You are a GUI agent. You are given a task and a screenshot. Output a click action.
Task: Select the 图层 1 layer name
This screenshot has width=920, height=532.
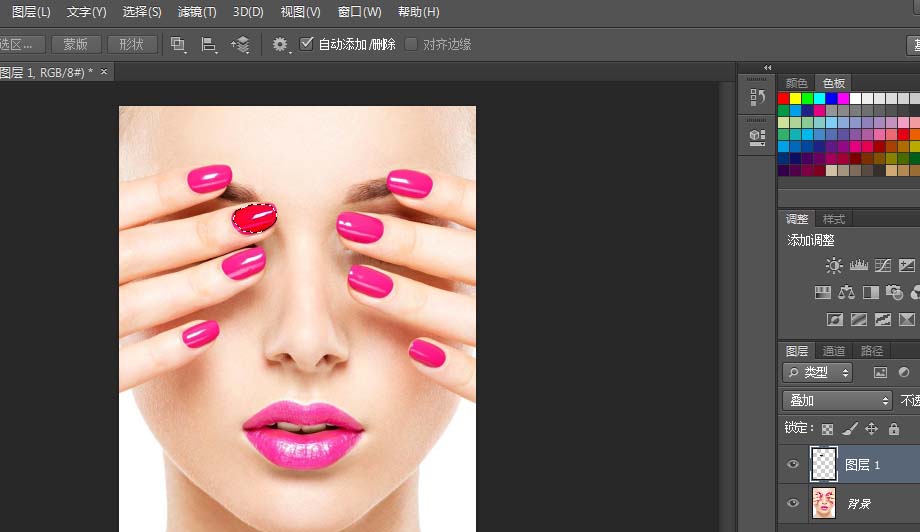coord(862,465)
